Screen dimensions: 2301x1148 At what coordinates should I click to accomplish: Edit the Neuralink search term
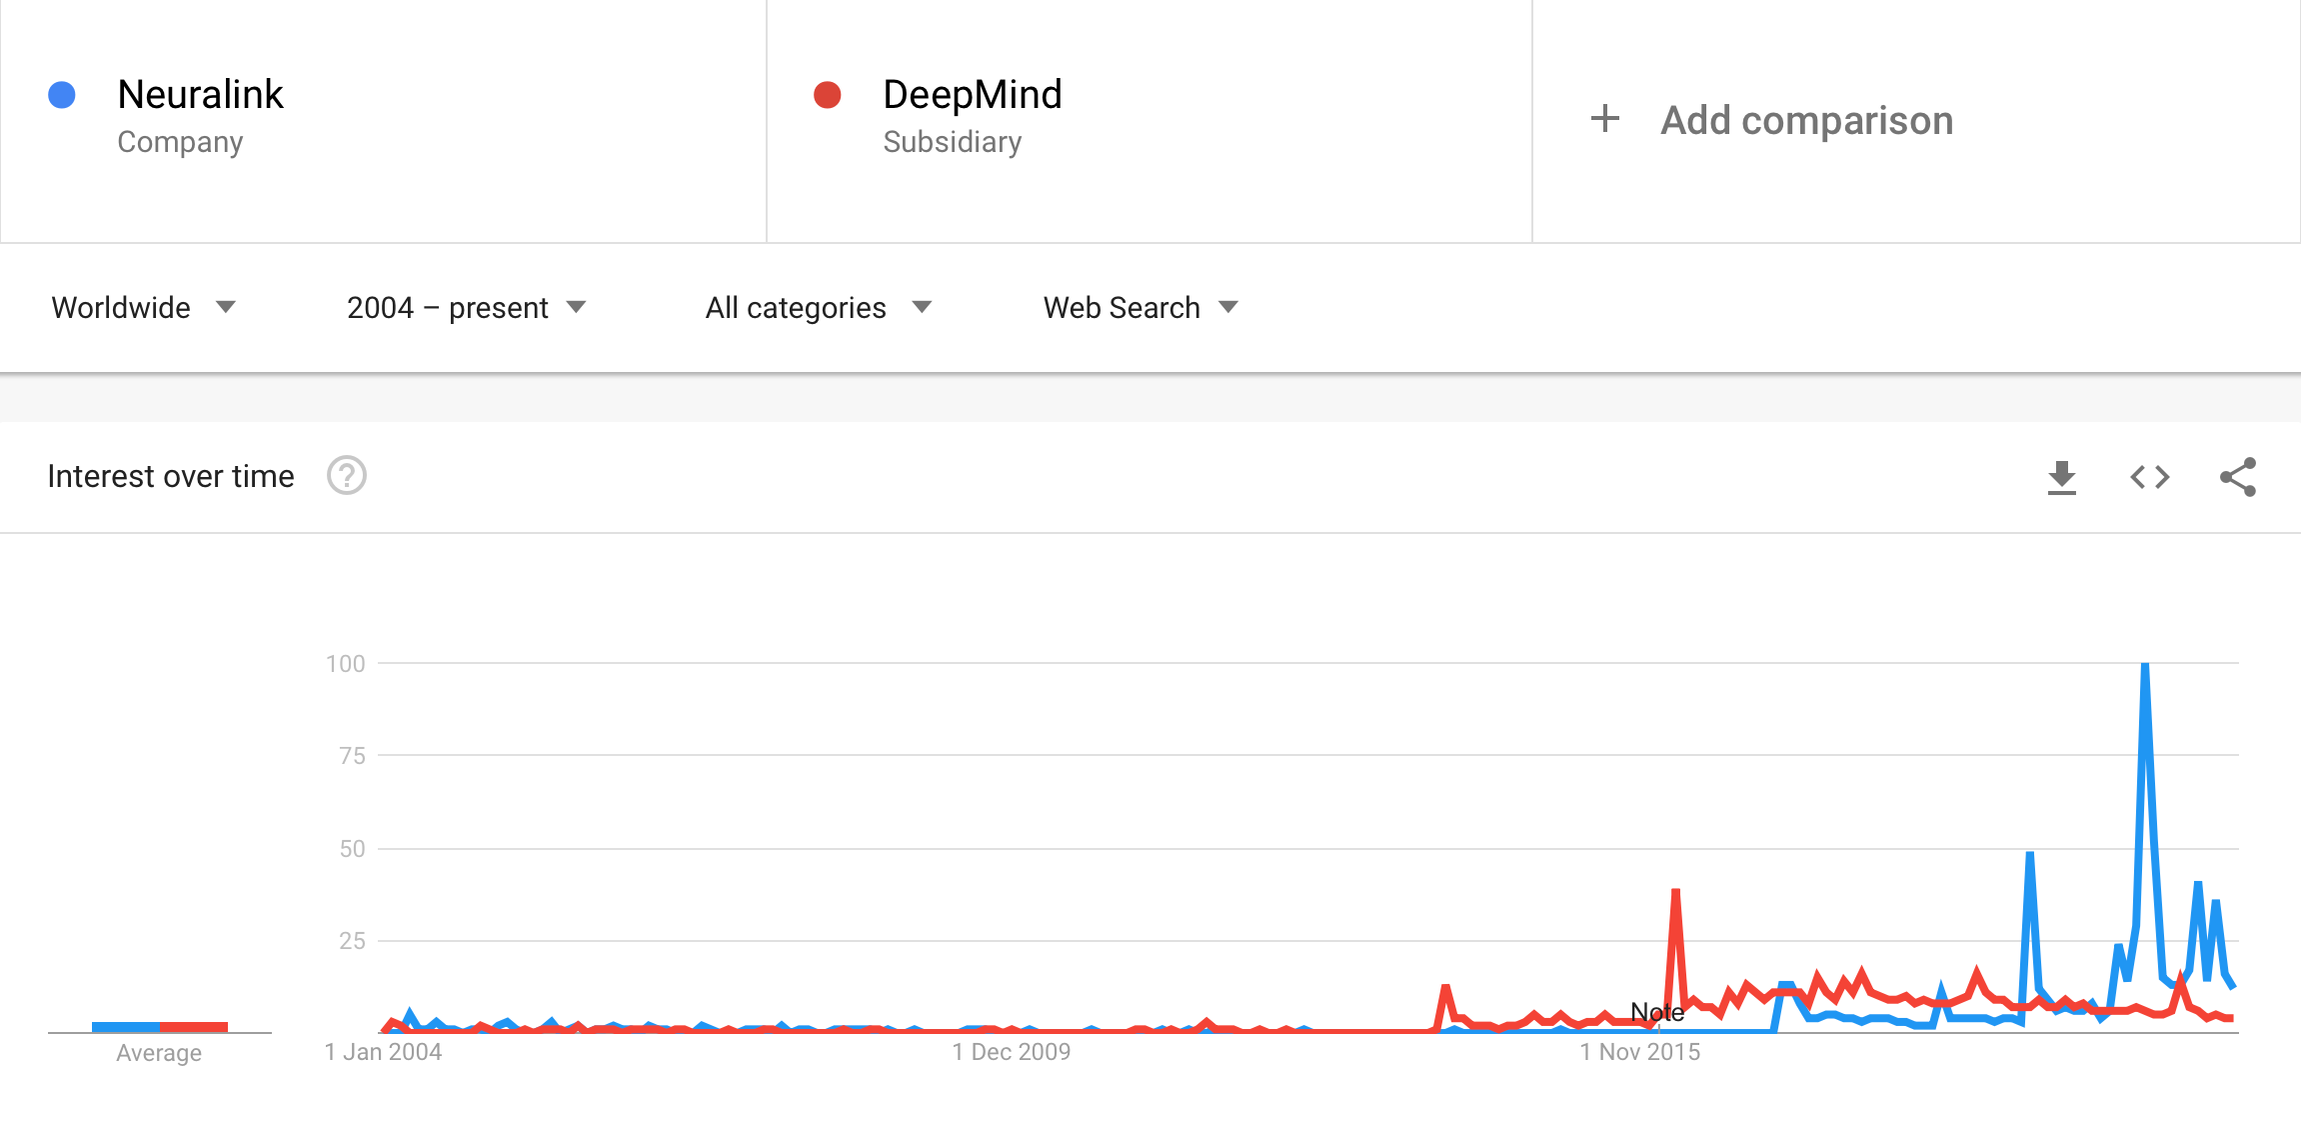200,95
